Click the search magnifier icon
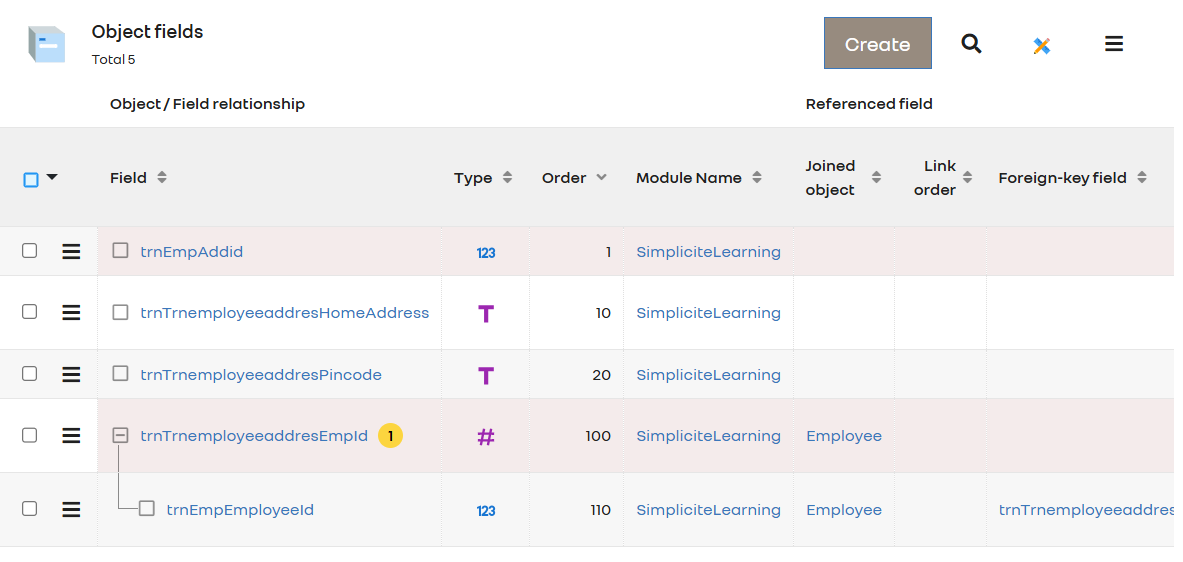This screenshot has height=562, width=1183. (971, 44)
